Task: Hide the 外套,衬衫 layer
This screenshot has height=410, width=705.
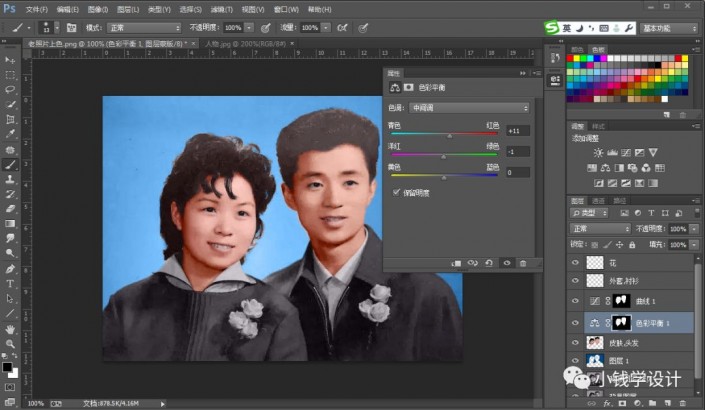Action: [x=575, y=281]
